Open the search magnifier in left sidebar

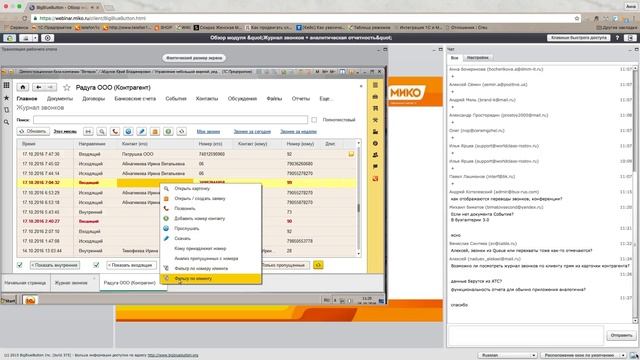6,122
